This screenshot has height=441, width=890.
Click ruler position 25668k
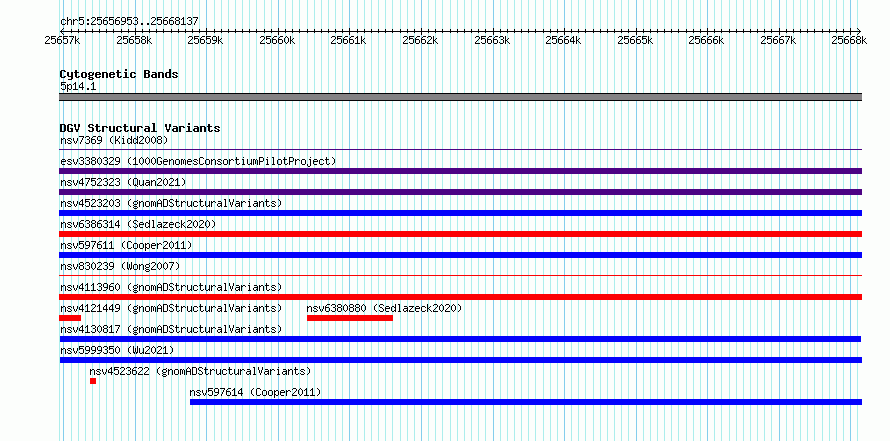(x=849, y=40)
